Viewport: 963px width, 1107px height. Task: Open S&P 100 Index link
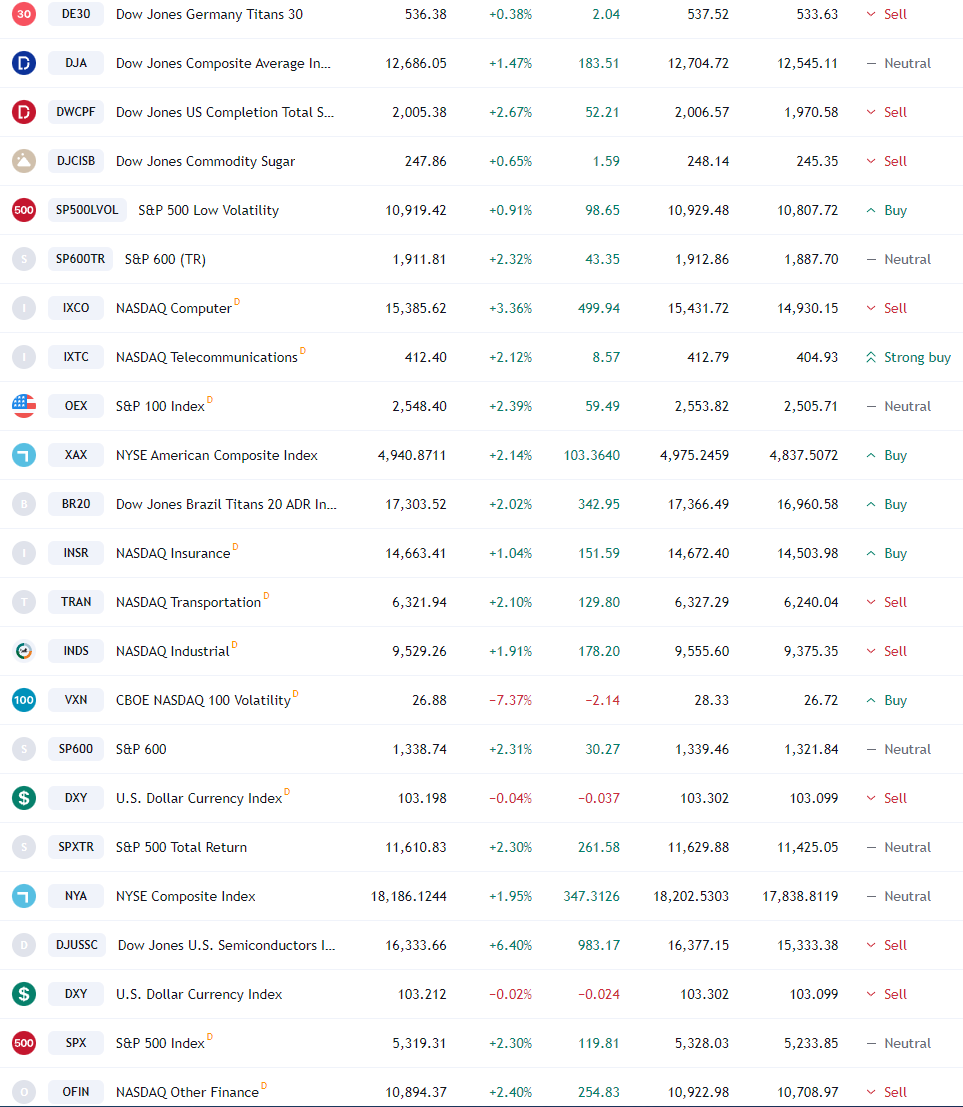160,407
